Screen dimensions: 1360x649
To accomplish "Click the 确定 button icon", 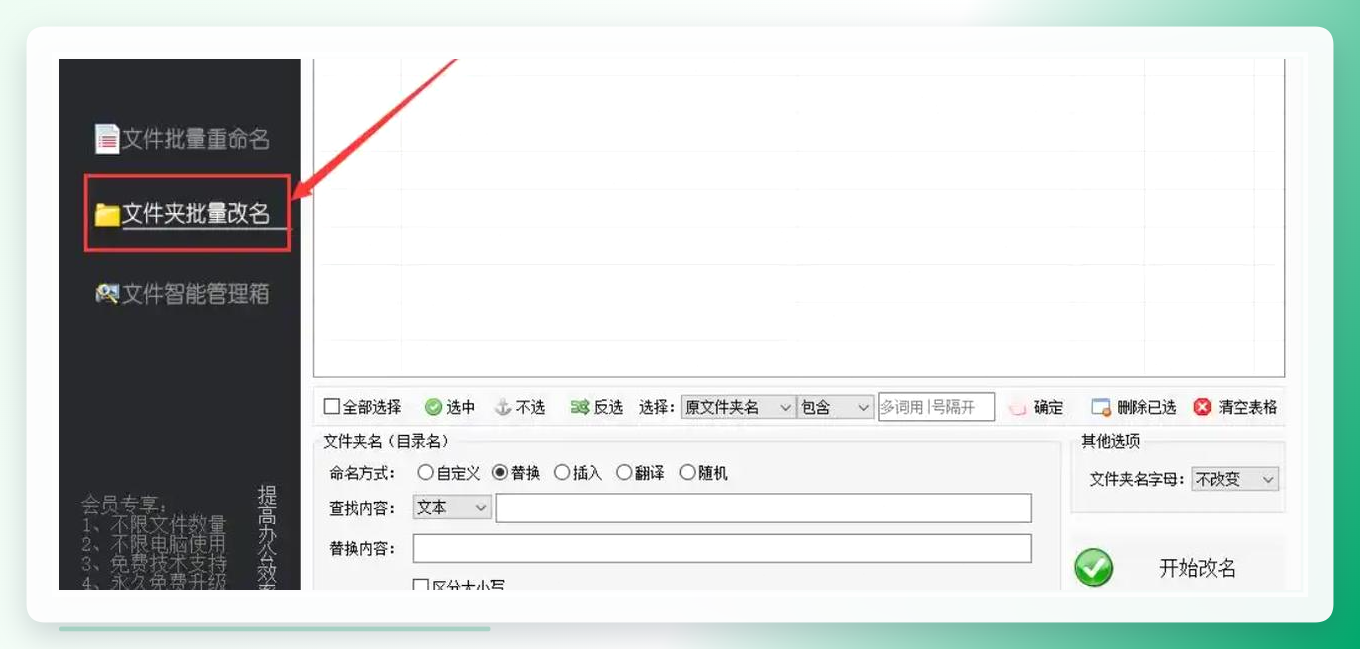I will 1019,408.
